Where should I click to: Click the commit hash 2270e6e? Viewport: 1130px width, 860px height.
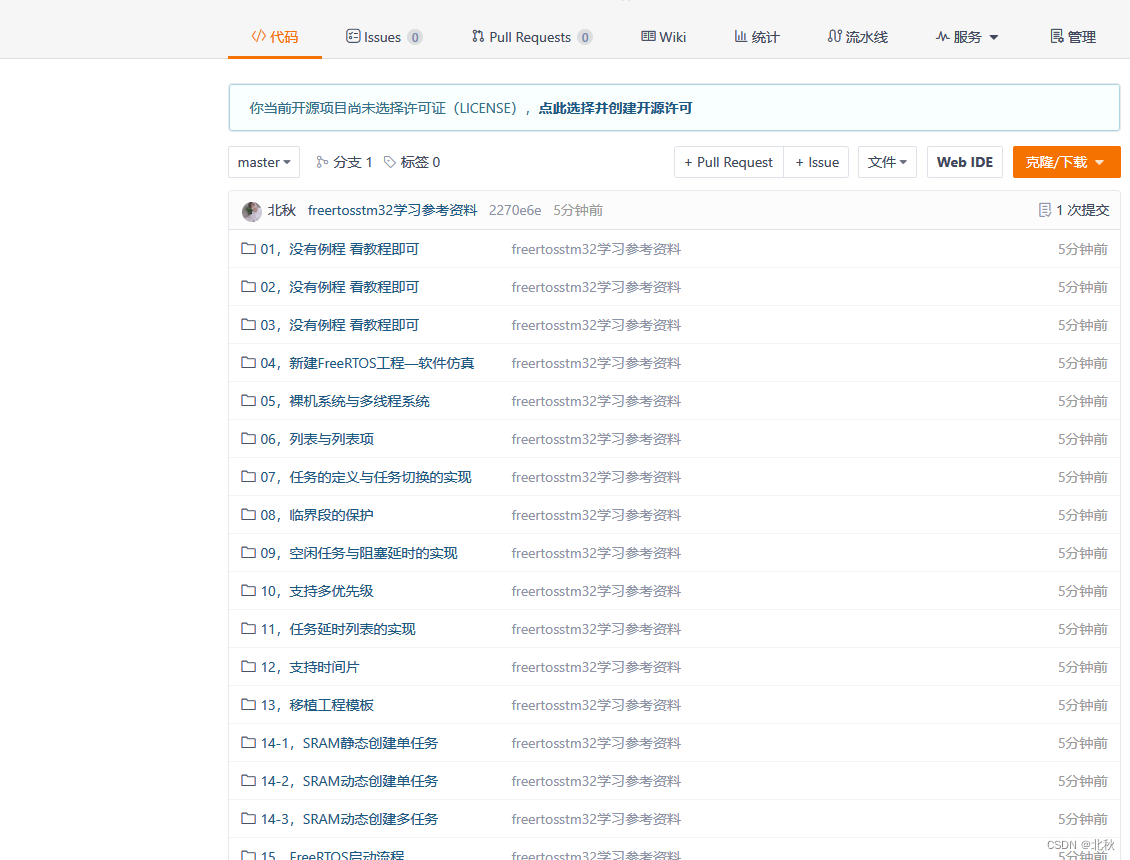click(516, 210)
